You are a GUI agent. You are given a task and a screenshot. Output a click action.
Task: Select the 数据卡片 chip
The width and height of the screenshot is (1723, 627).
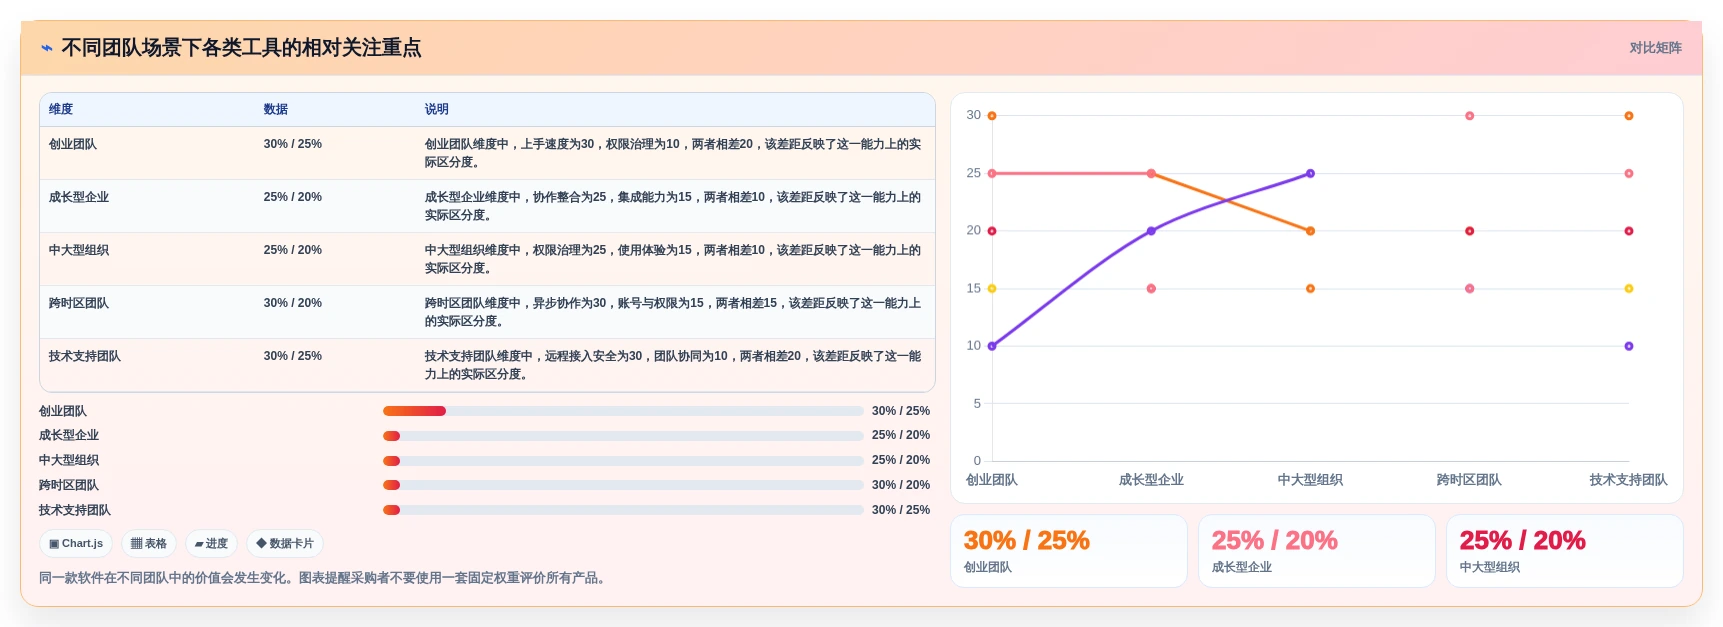tap(285, 544)
